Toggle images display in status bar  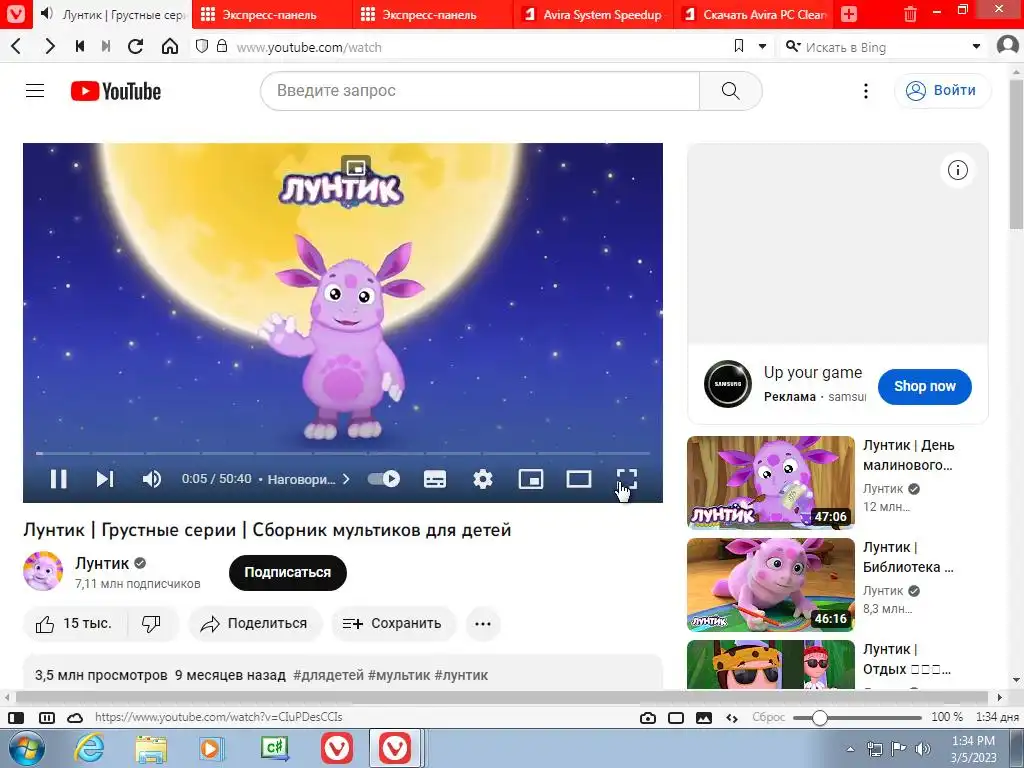pos(704,718)
